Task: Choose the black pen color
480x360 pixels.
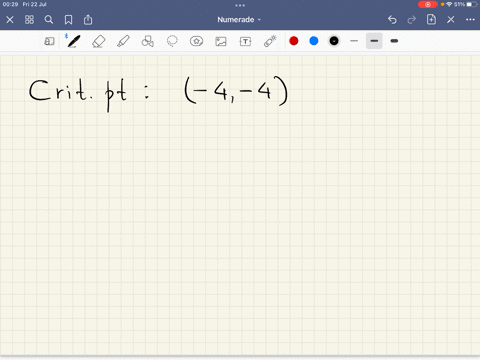Action: tap(334, 41)
